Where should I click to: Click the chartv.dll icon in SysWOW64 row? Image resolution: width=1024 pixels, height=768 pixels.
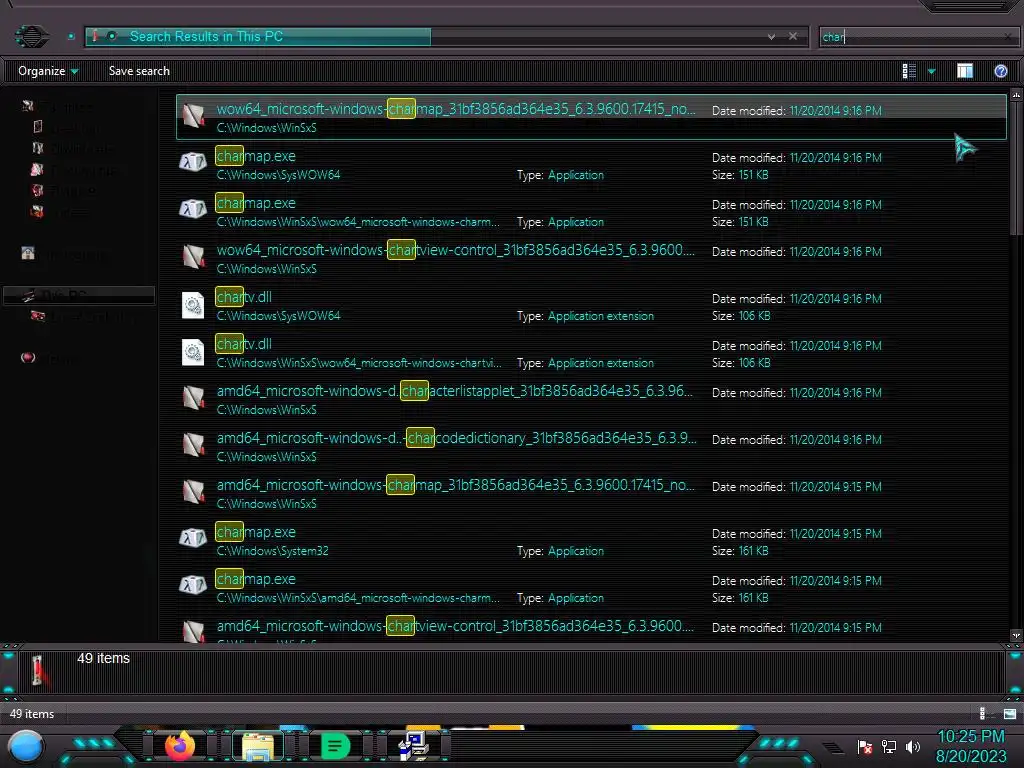pyautogui.click(x=193, y=305)
